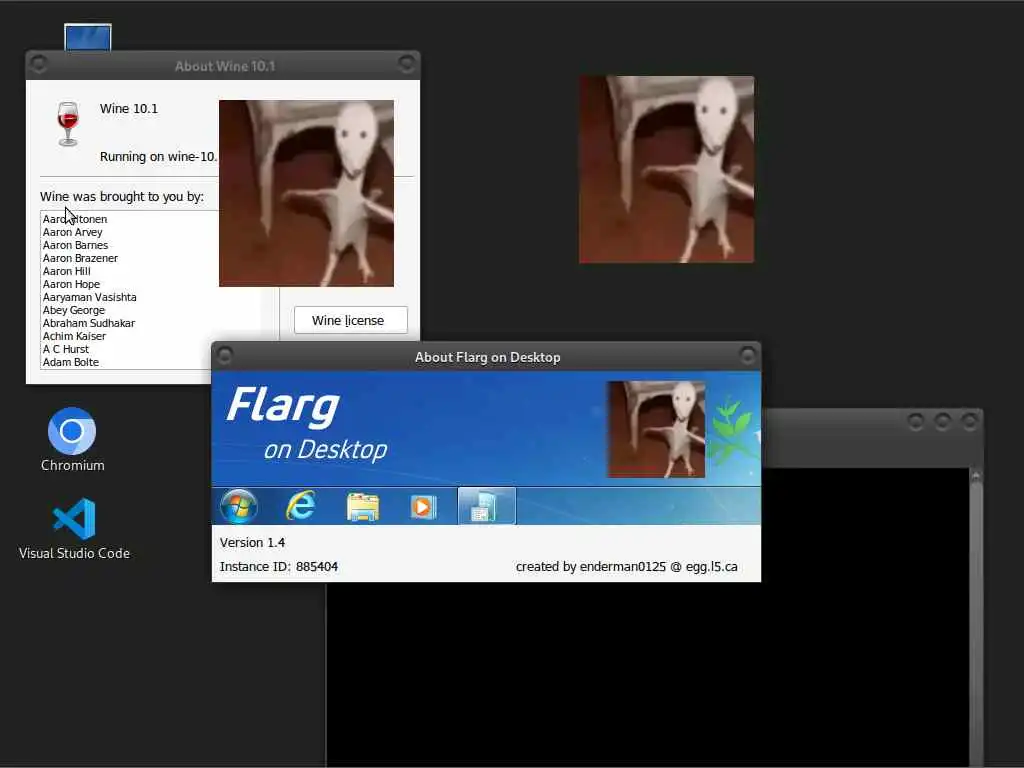Viewport: 1024px width, 768px height.
Task: Click the on Desktop text in Flarg banner
Action: [x=325, y=450]
